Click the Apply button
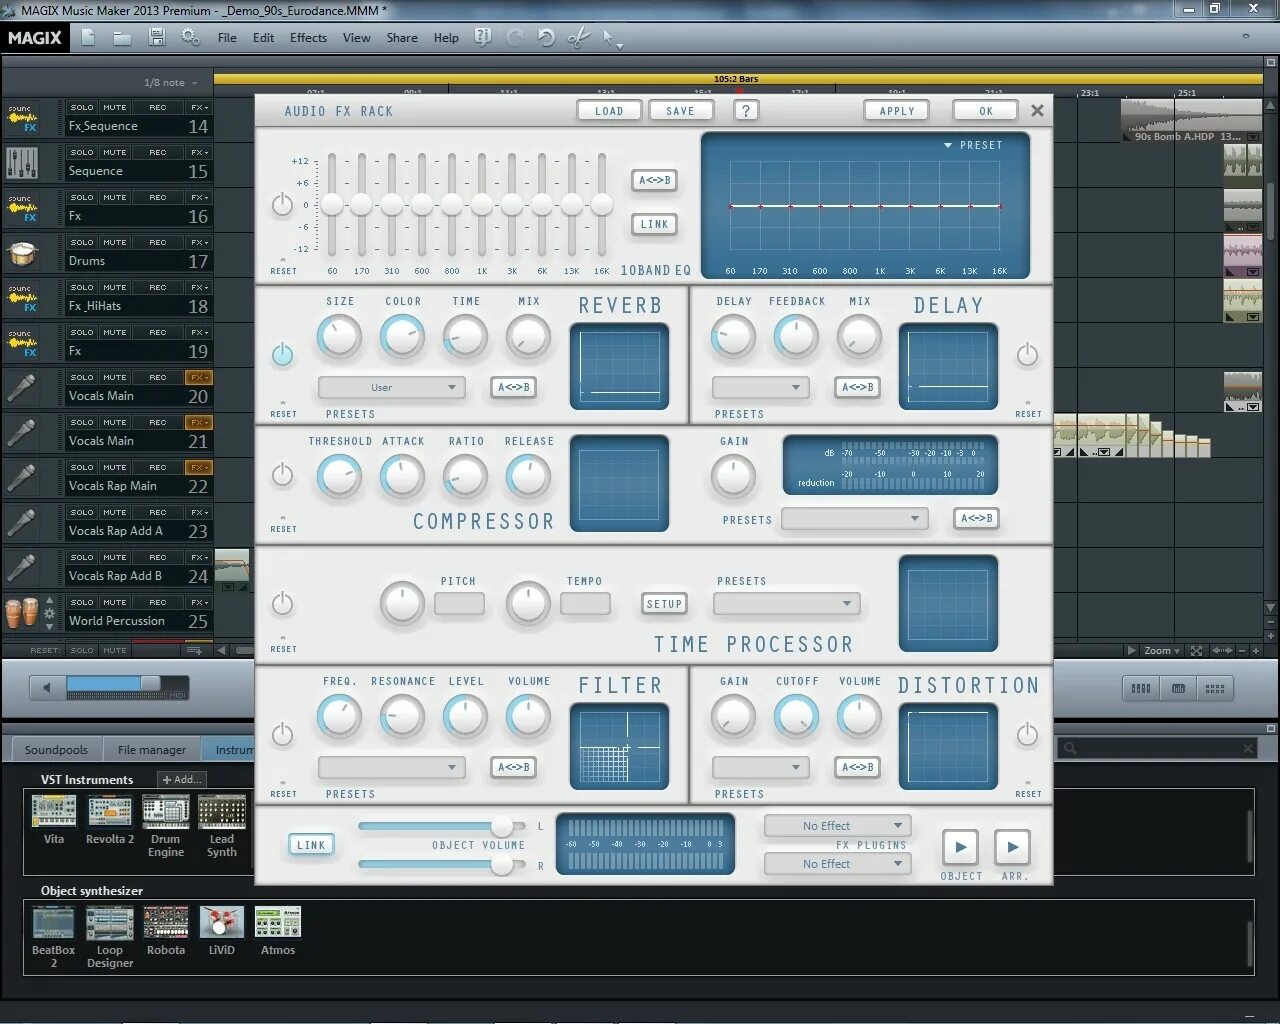This screenshot has width=1280, height=1024. (897, 111)
